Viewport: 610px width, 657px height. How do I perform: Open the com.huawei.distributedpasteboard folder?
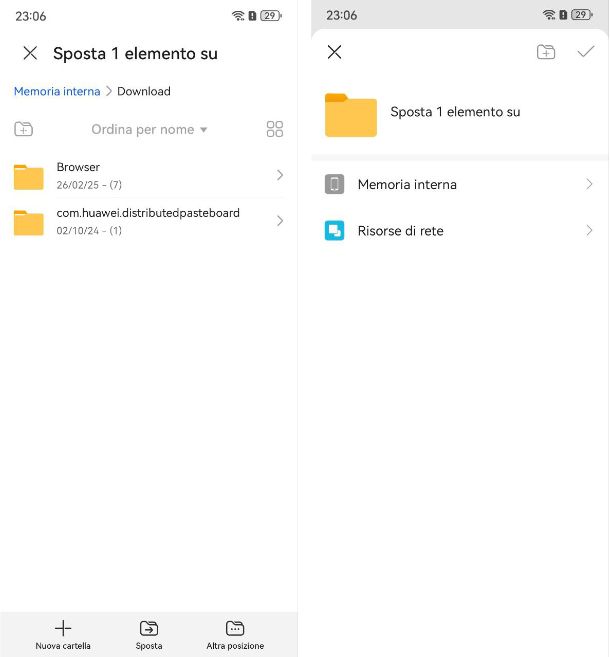(149, 221)
